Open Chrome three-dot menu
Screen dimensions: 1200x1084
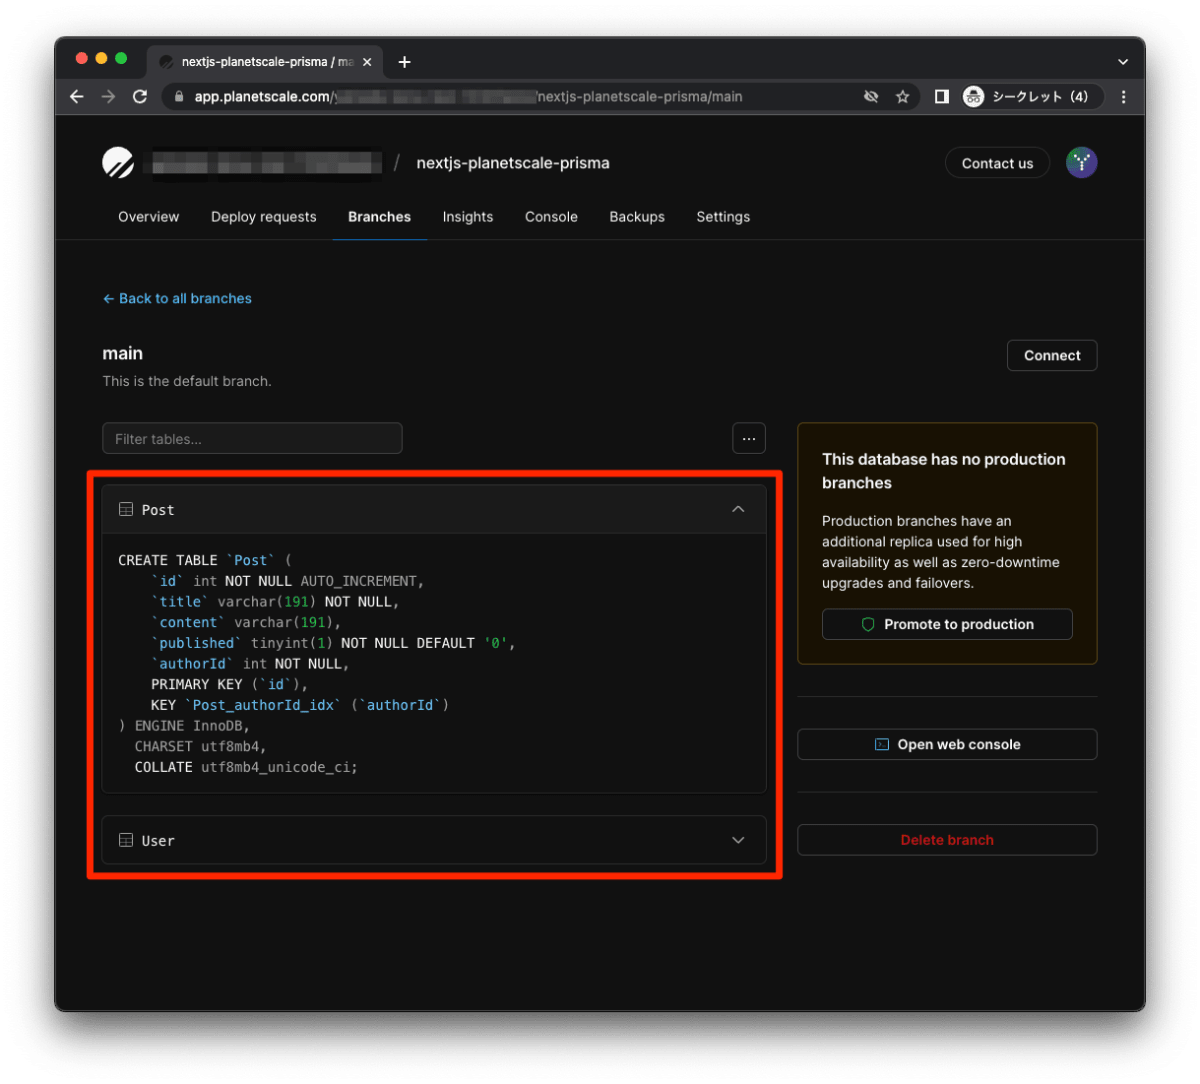pos(1124,96)
